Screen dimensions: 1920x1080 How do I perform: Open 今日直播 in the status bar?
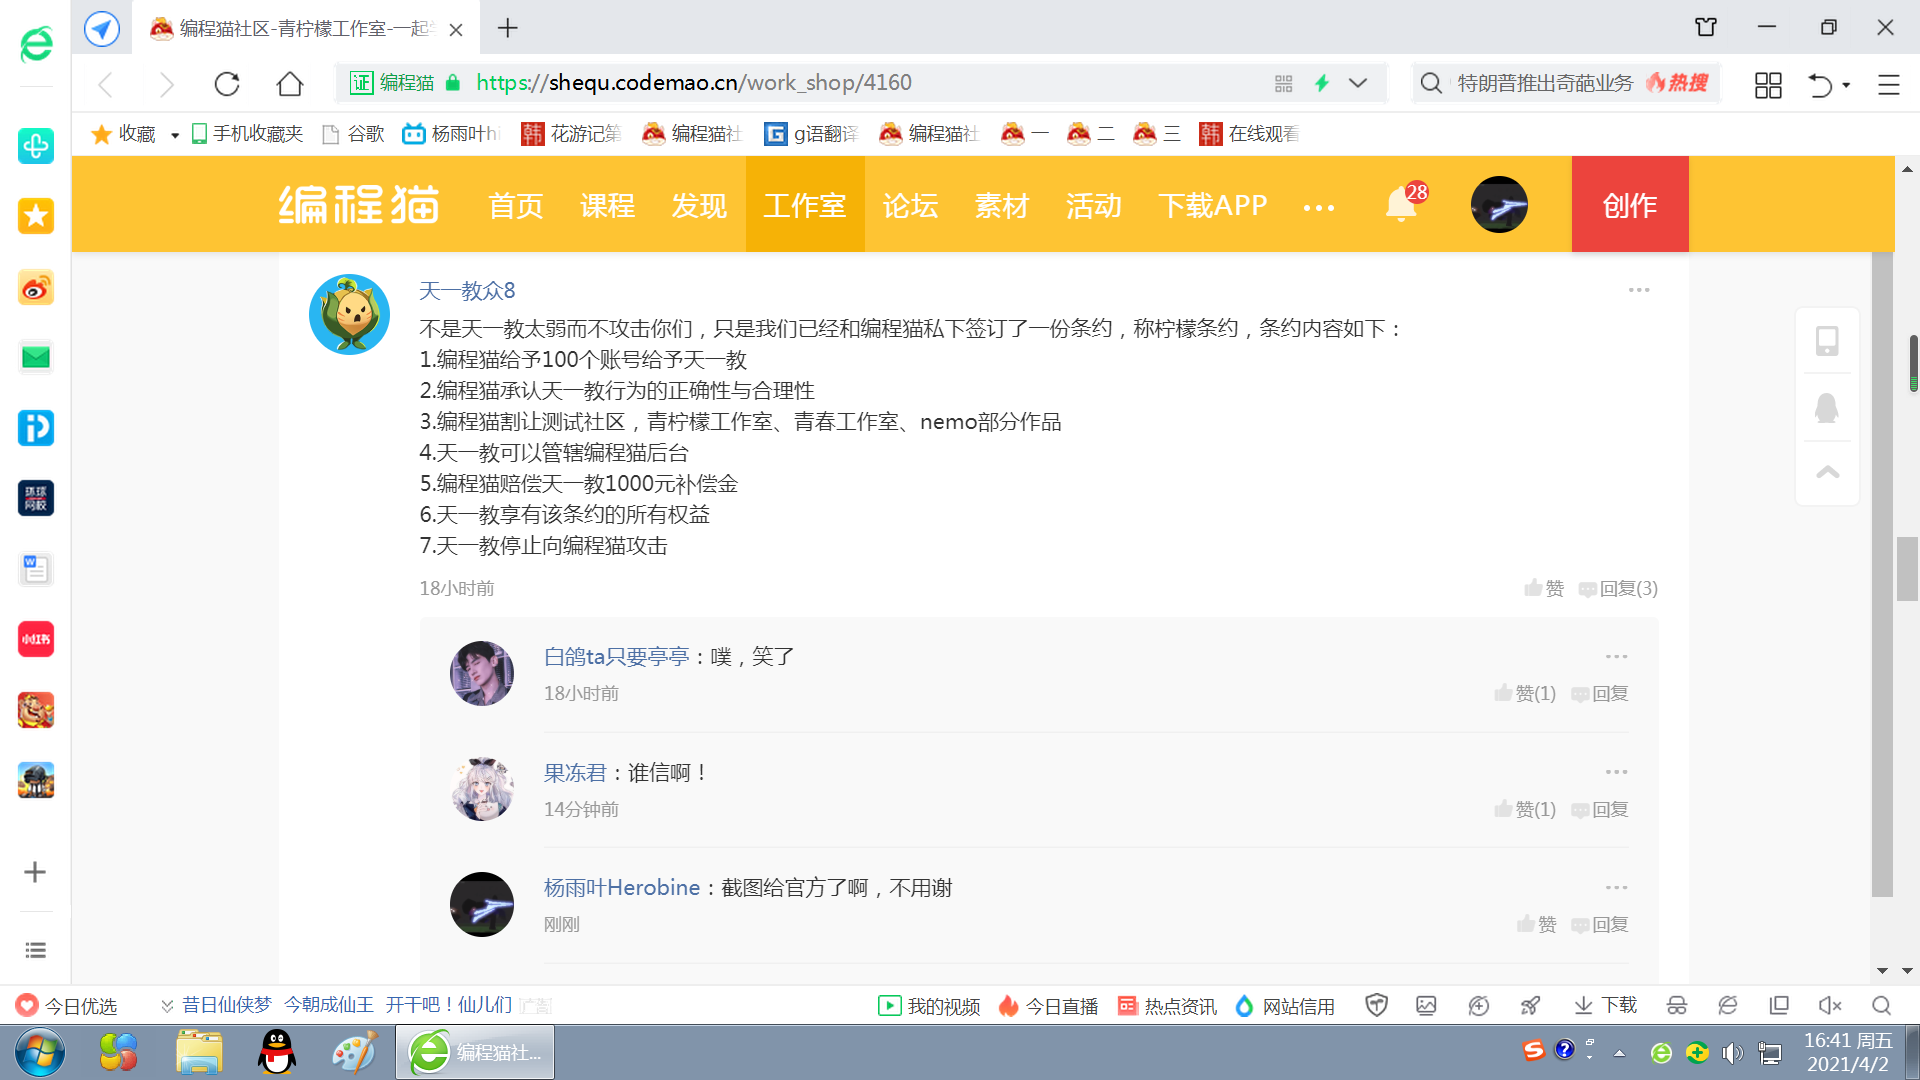(1048, 1006)
